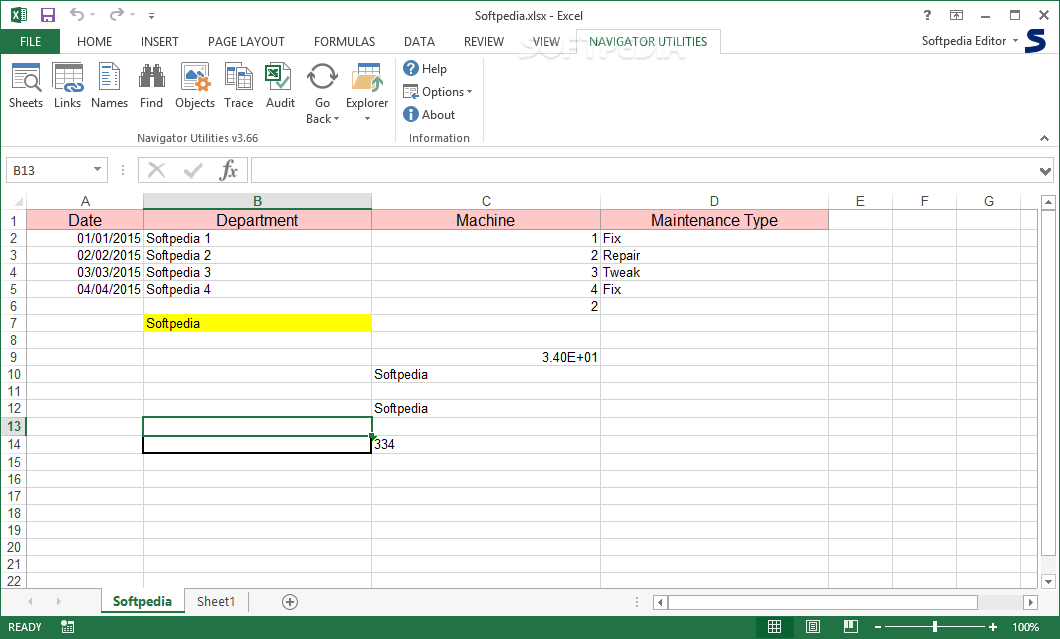
Task: Click the Insert Function fx button
Action: tap(228, 170)
